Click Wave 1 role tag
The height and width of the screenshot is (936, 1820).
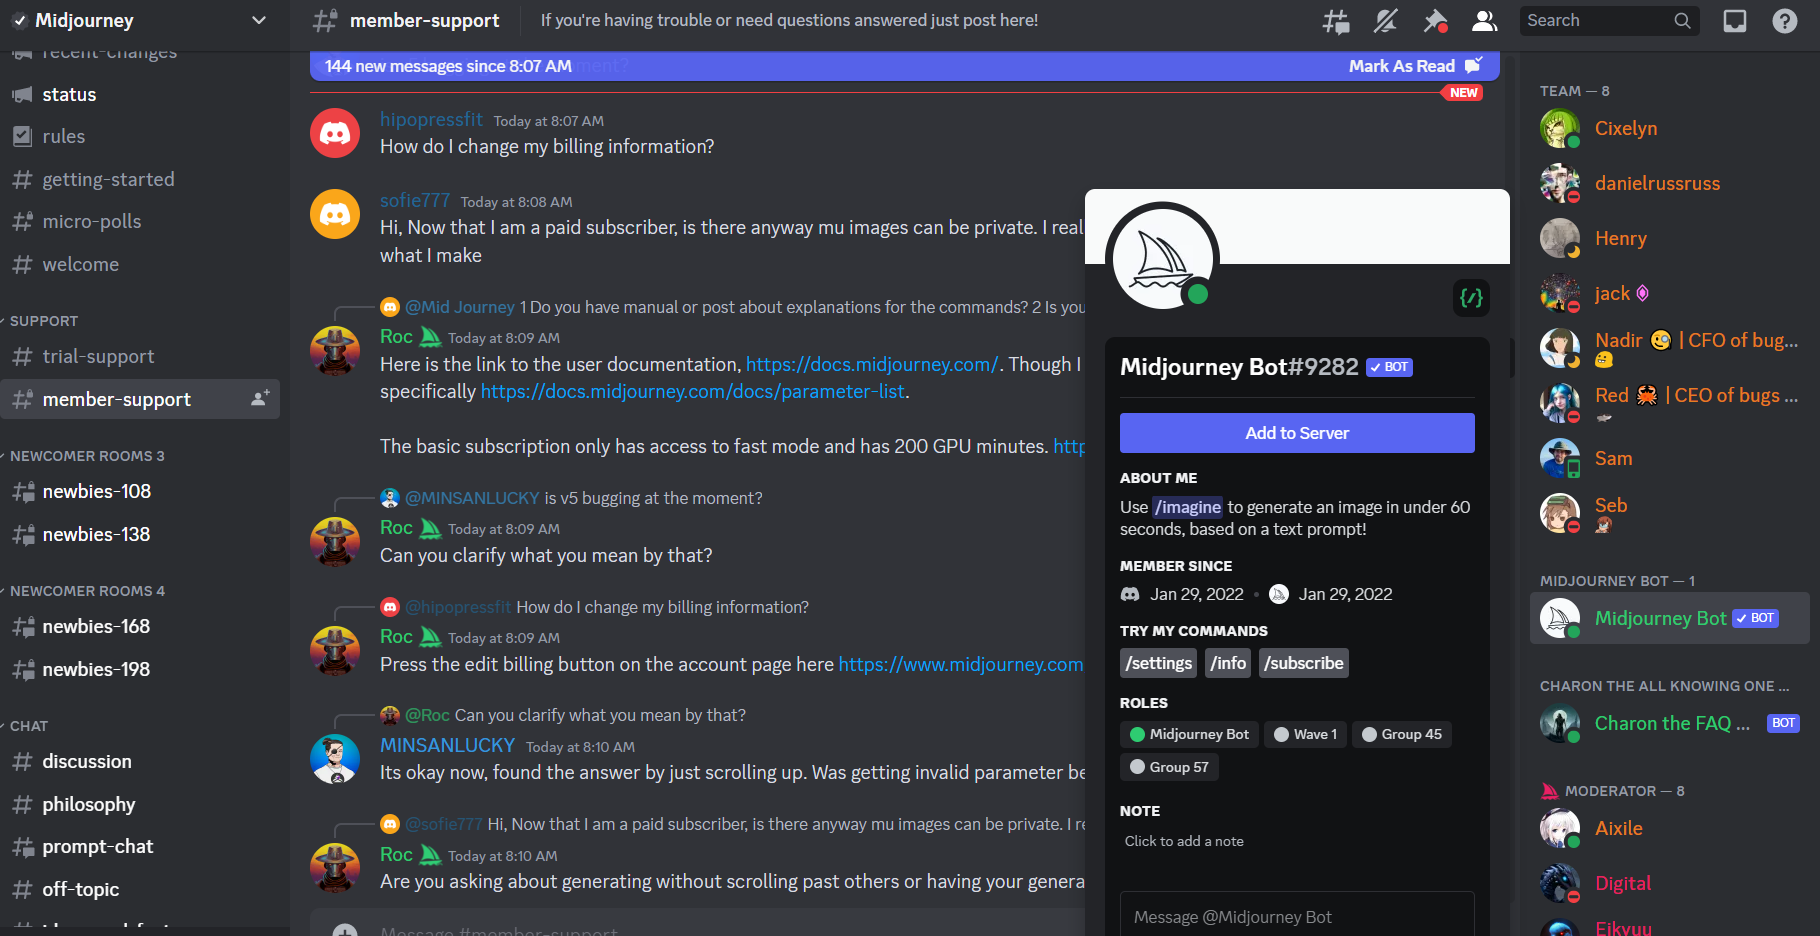coord(1305,734)
